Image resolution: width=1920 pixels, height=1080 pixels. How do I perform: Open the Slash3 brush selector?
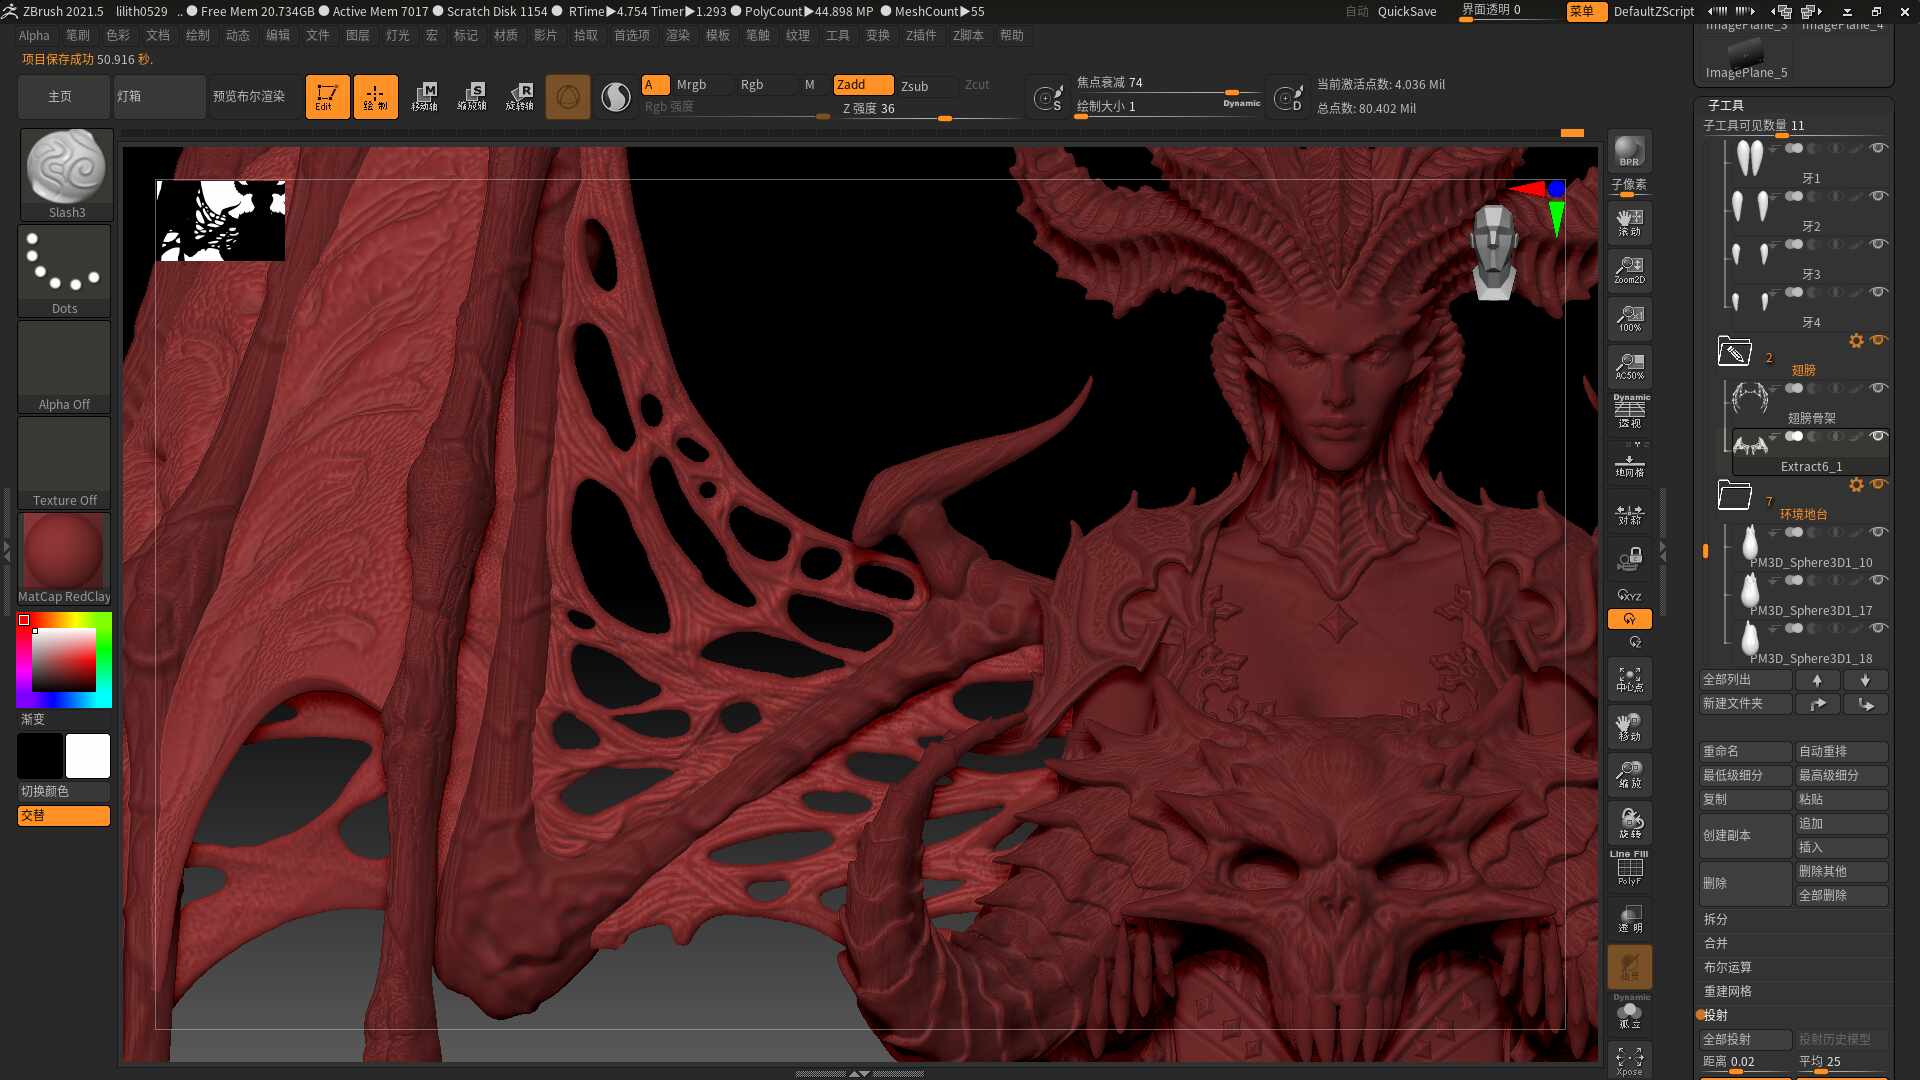pos(66,175)
